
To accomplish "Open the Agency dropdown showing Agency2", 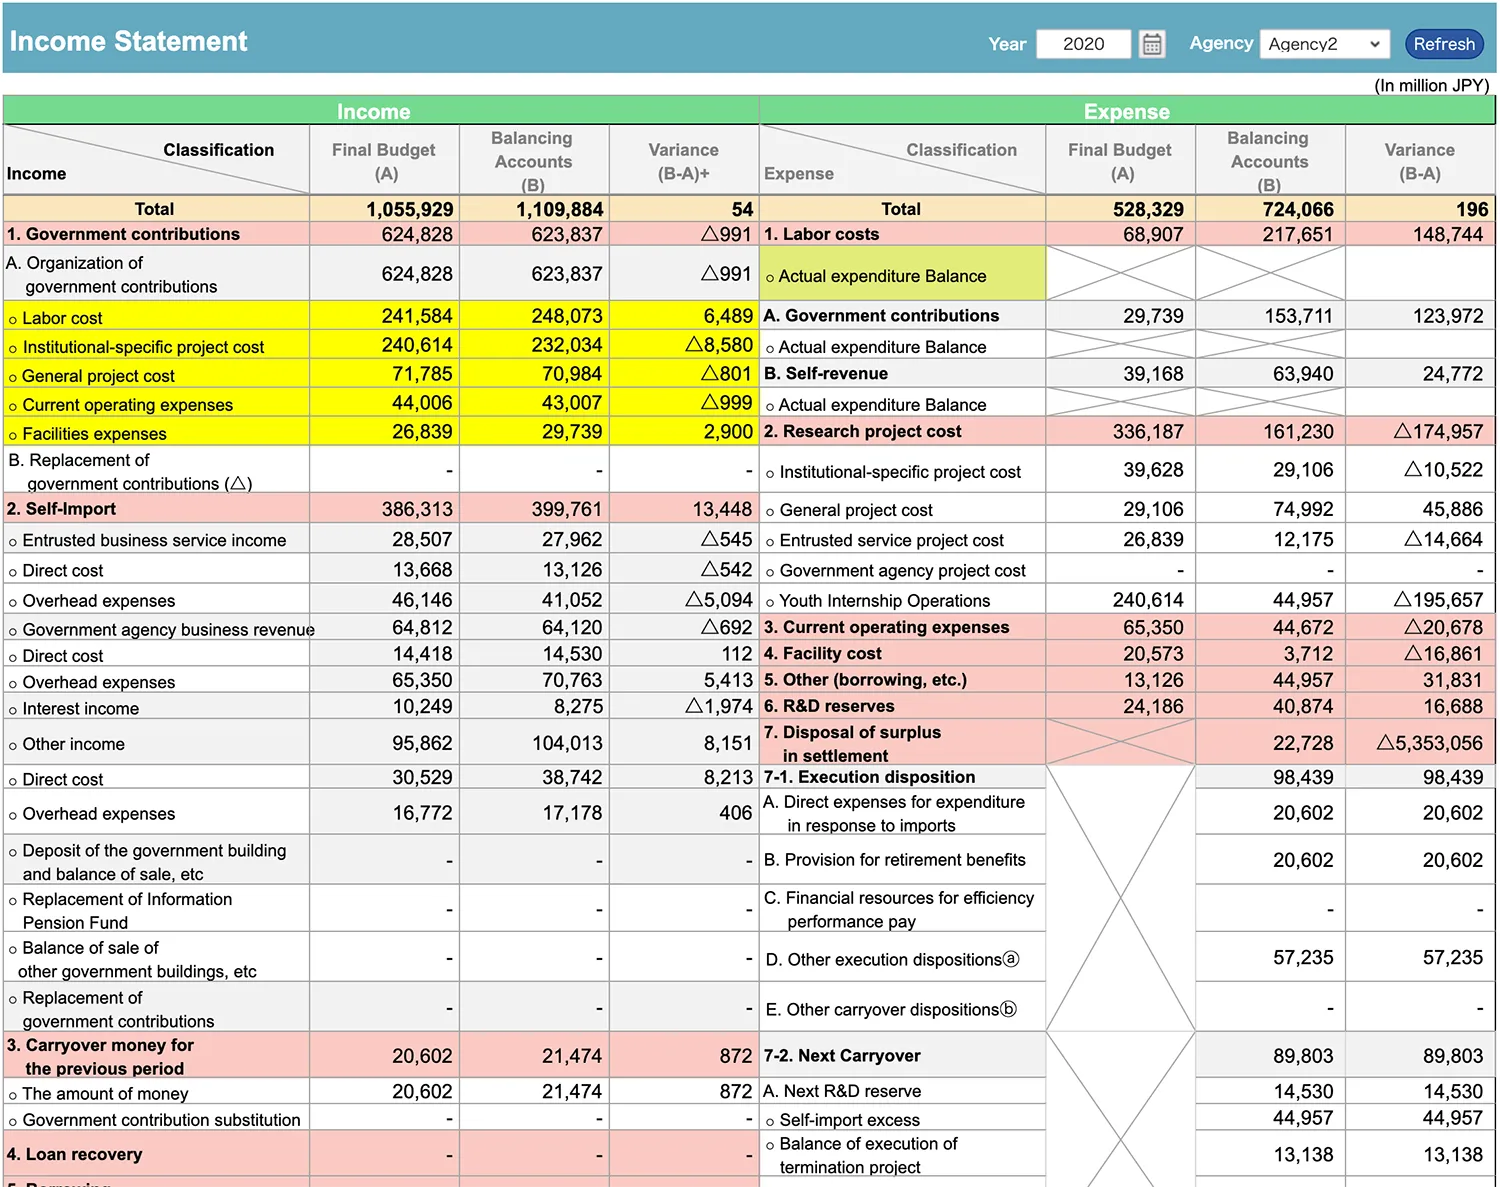I will (x=1324, y=44).
